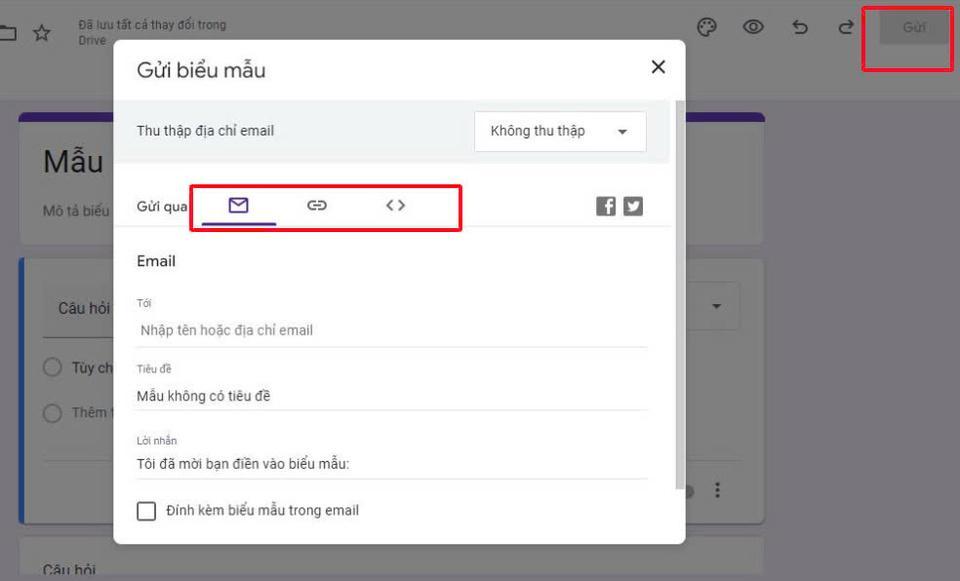Select the send via Email tab

pos(238,205)
